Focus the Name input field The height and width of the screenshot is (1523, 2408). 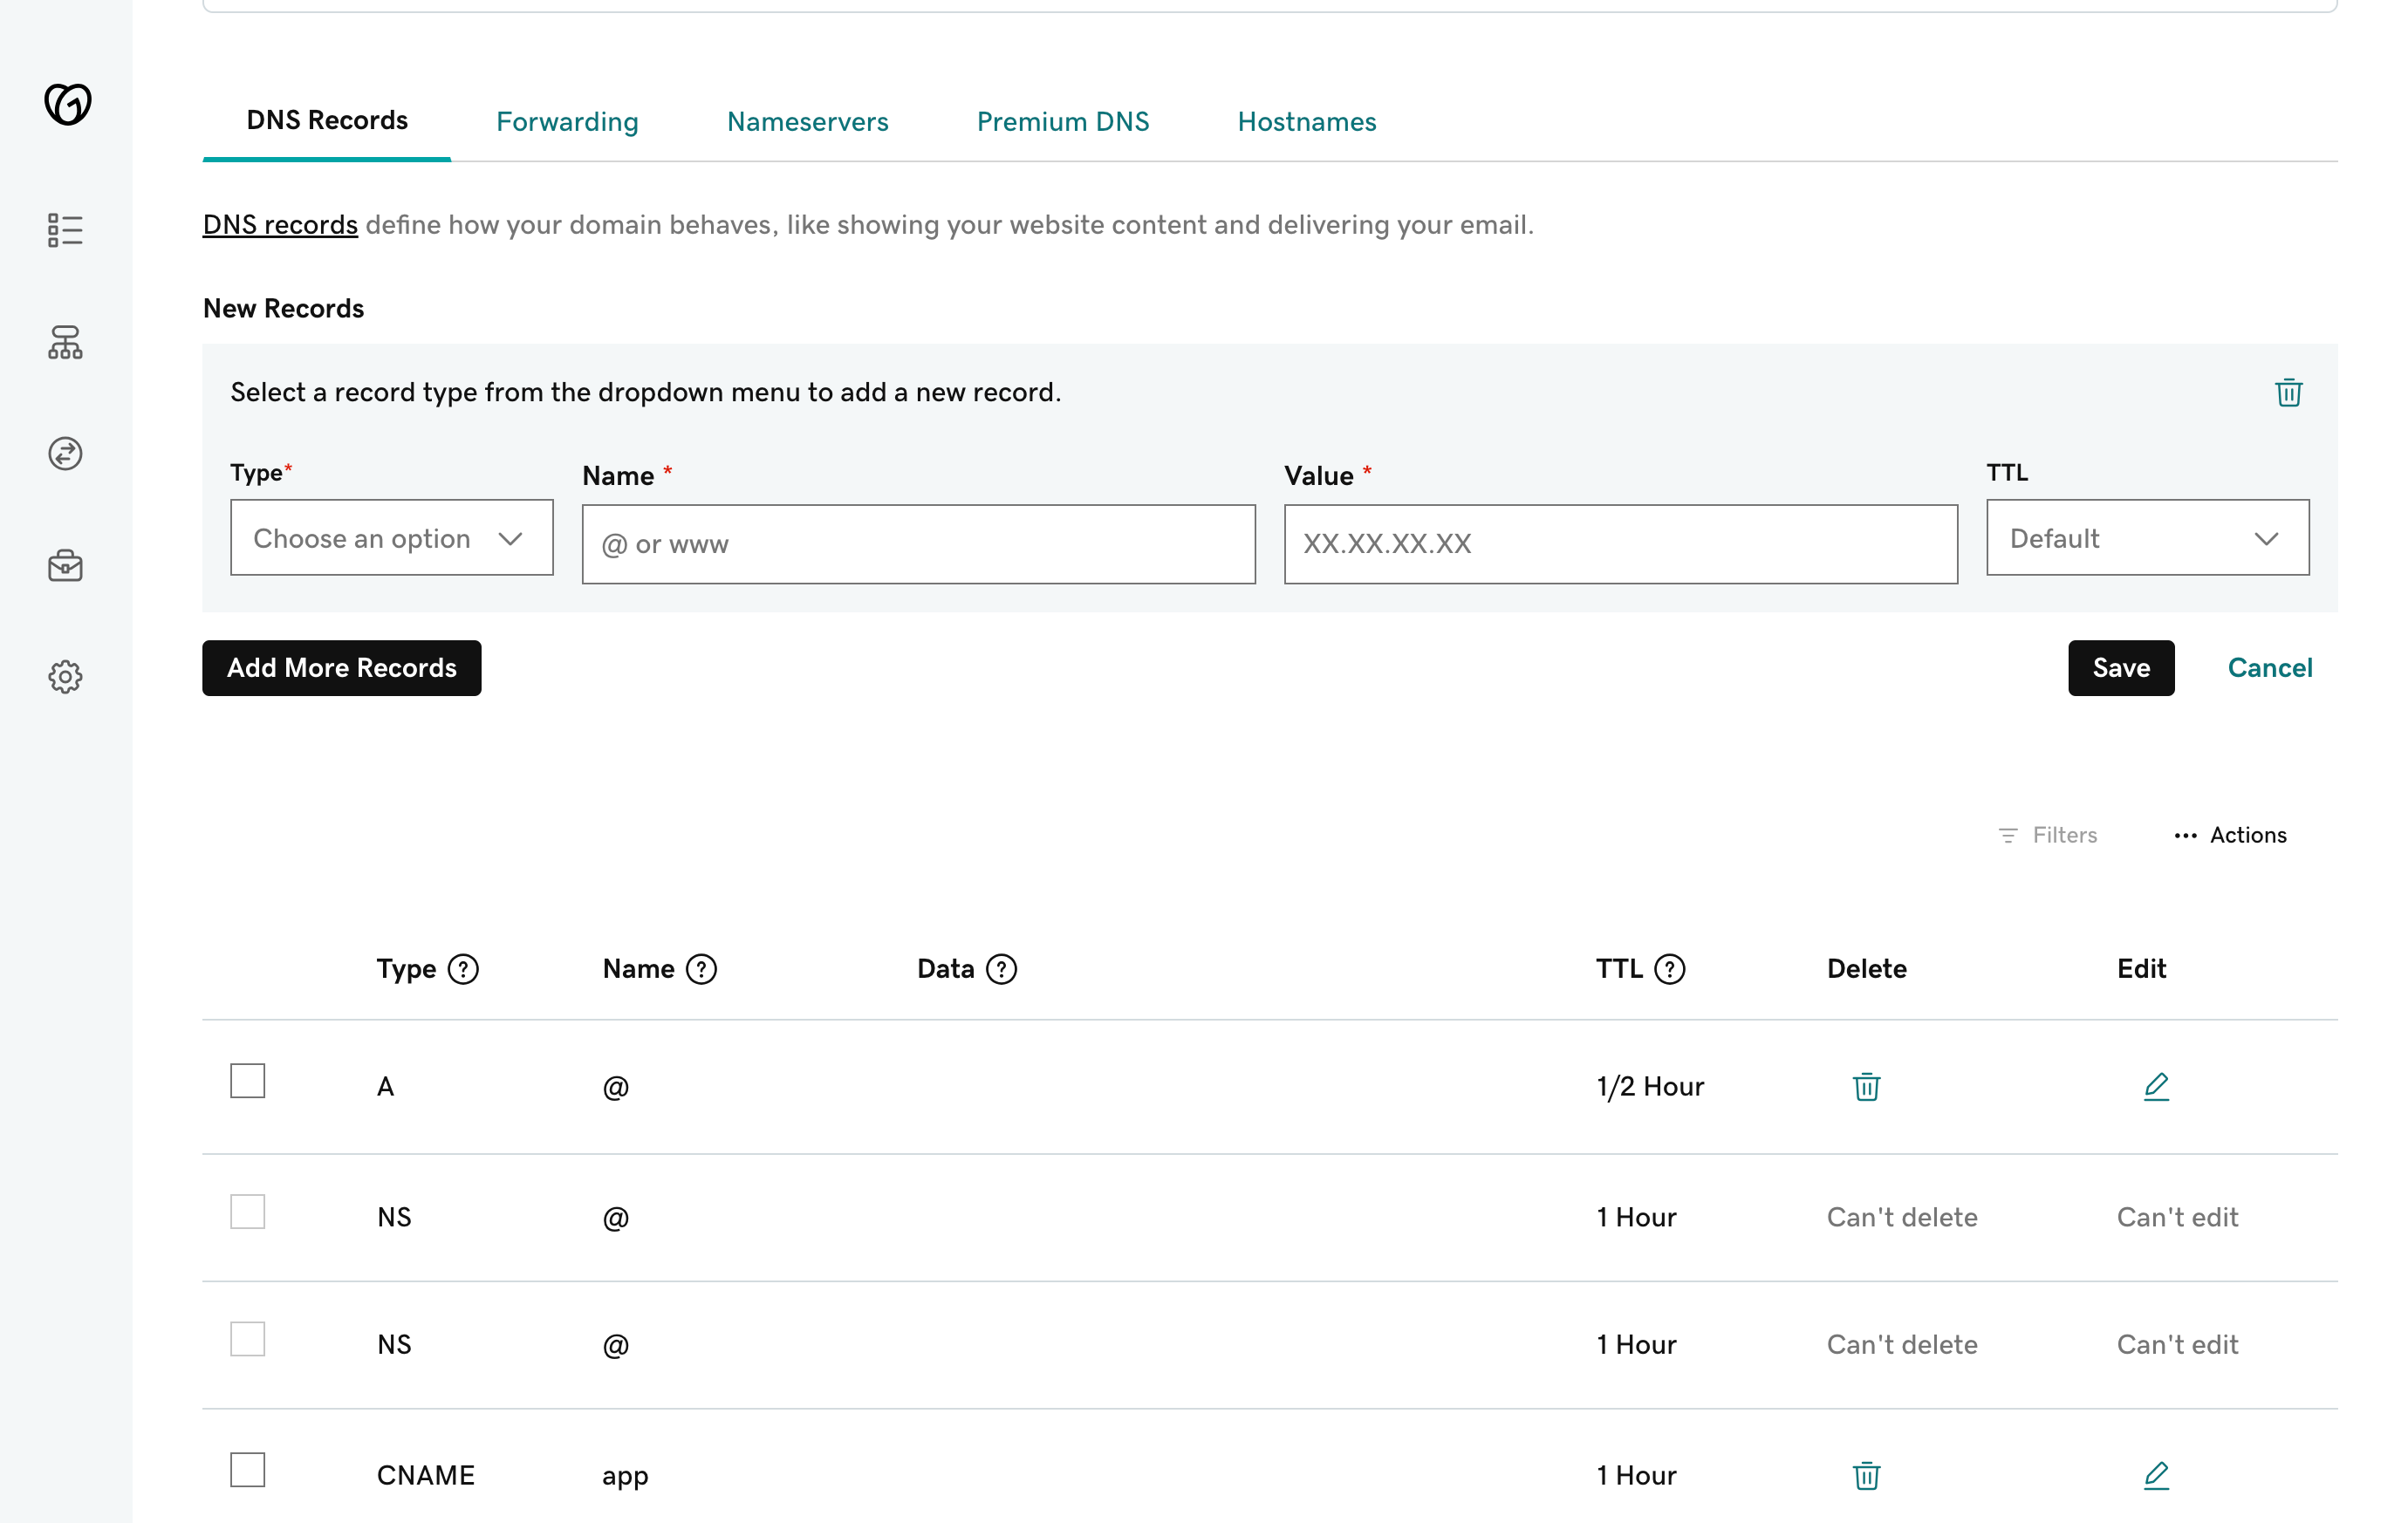919,544
